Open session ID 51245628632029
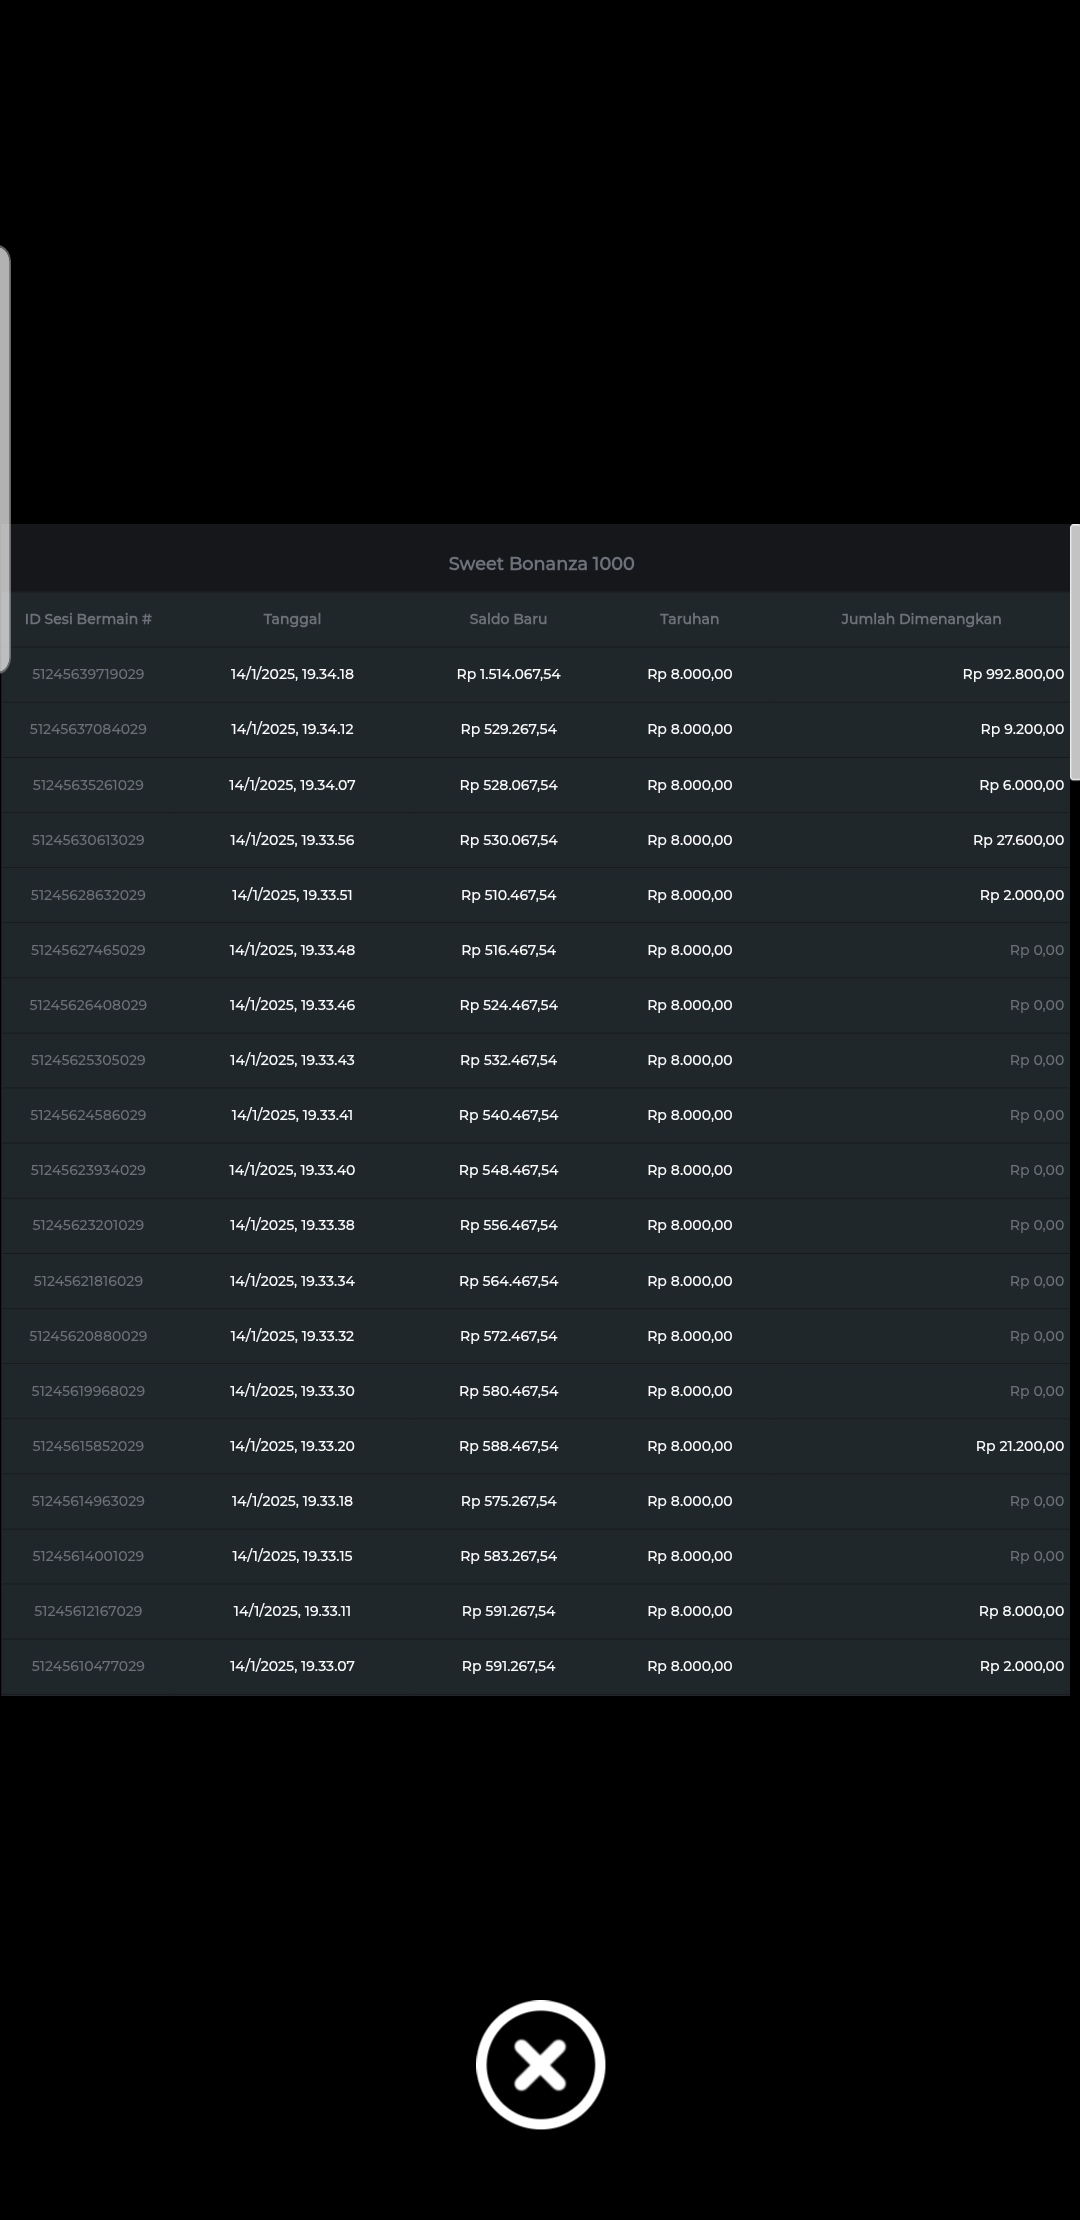Image resolution: width=1080 pixels, height=2220 pixels. coord(88,895)
